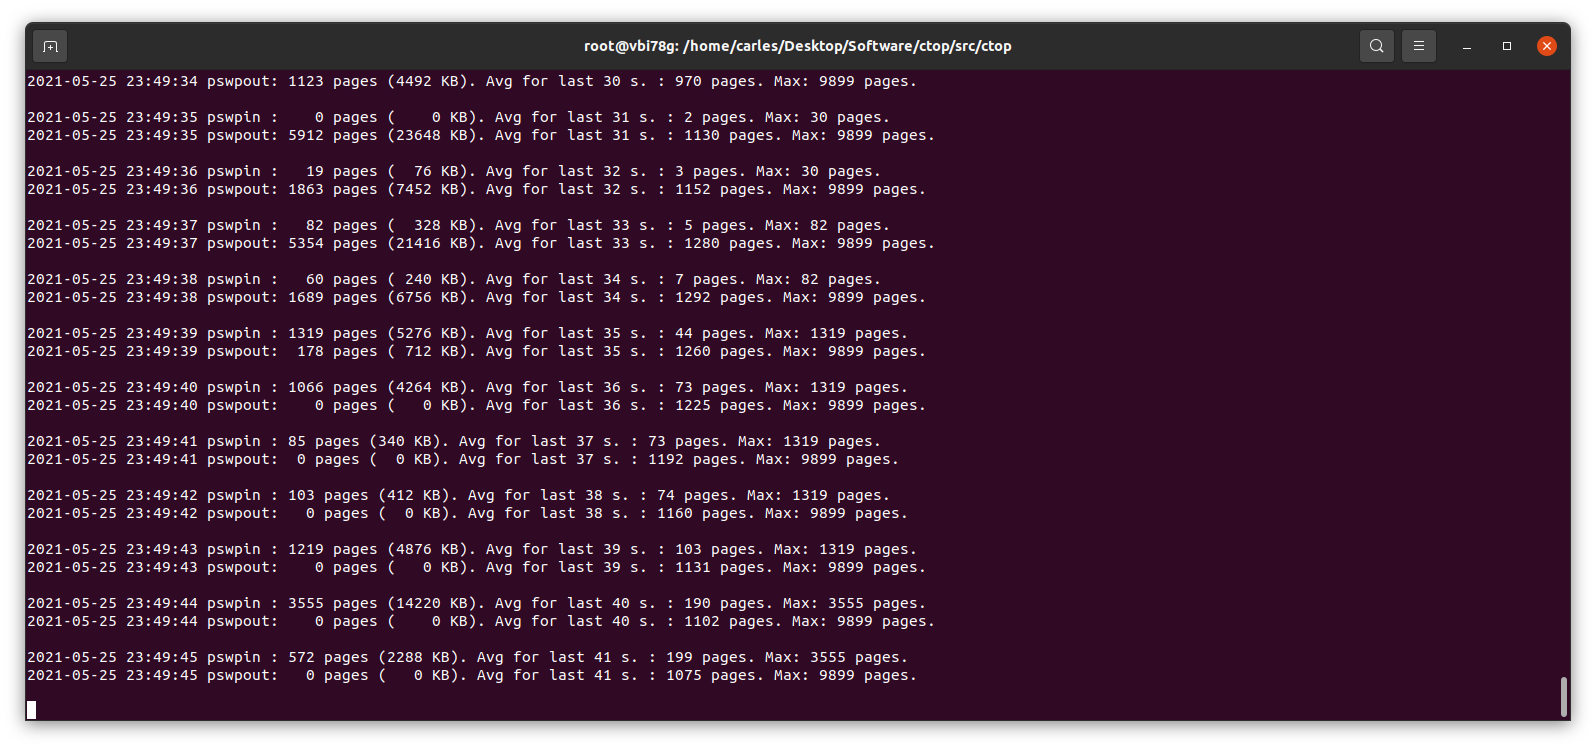Maximize the terminal window
This screenshot has width=1596, height=749.
coord(1507,46)
